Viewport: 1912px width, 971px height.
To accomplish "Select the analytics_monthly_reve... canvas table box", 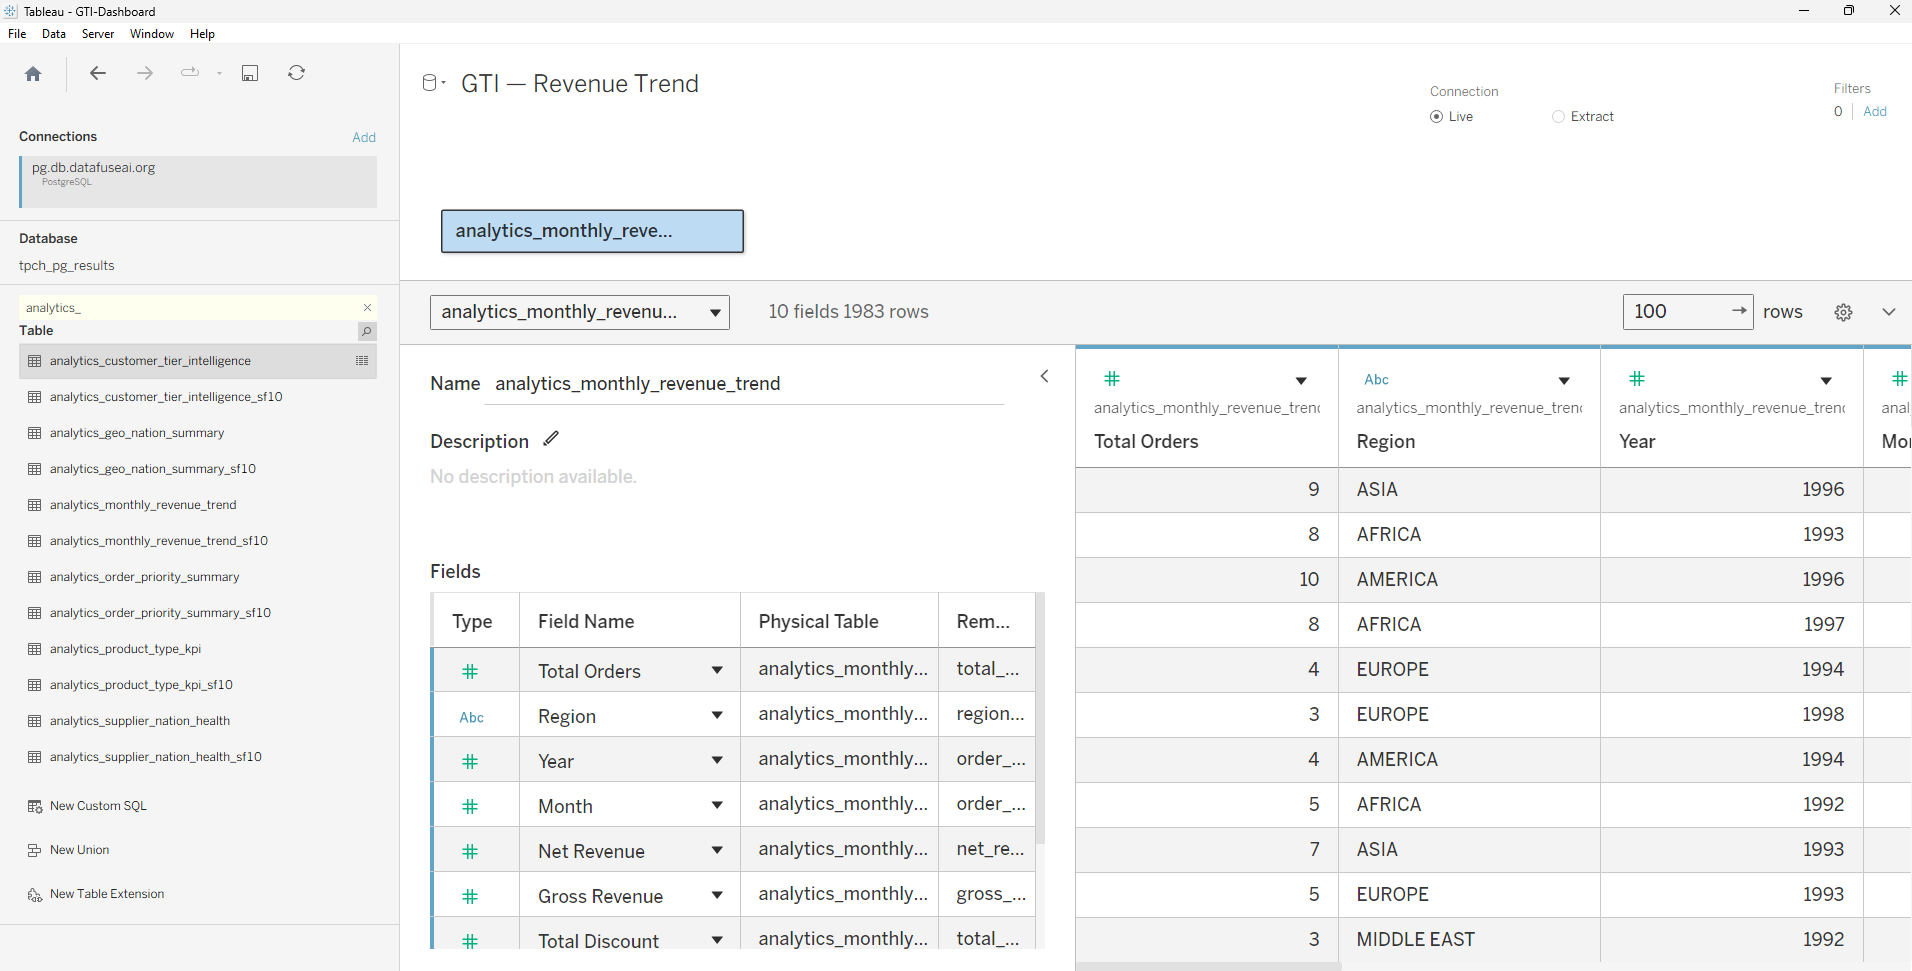I will click(592, 231).
